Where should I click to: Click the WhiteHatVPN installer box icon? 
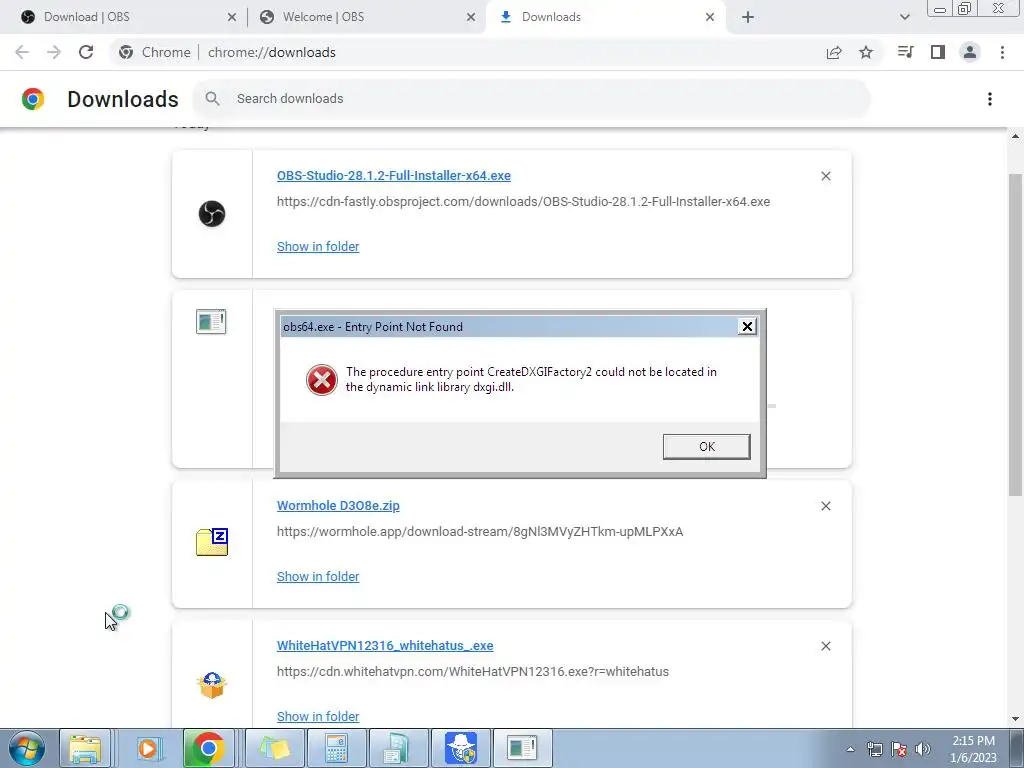[x=212, y=685]
